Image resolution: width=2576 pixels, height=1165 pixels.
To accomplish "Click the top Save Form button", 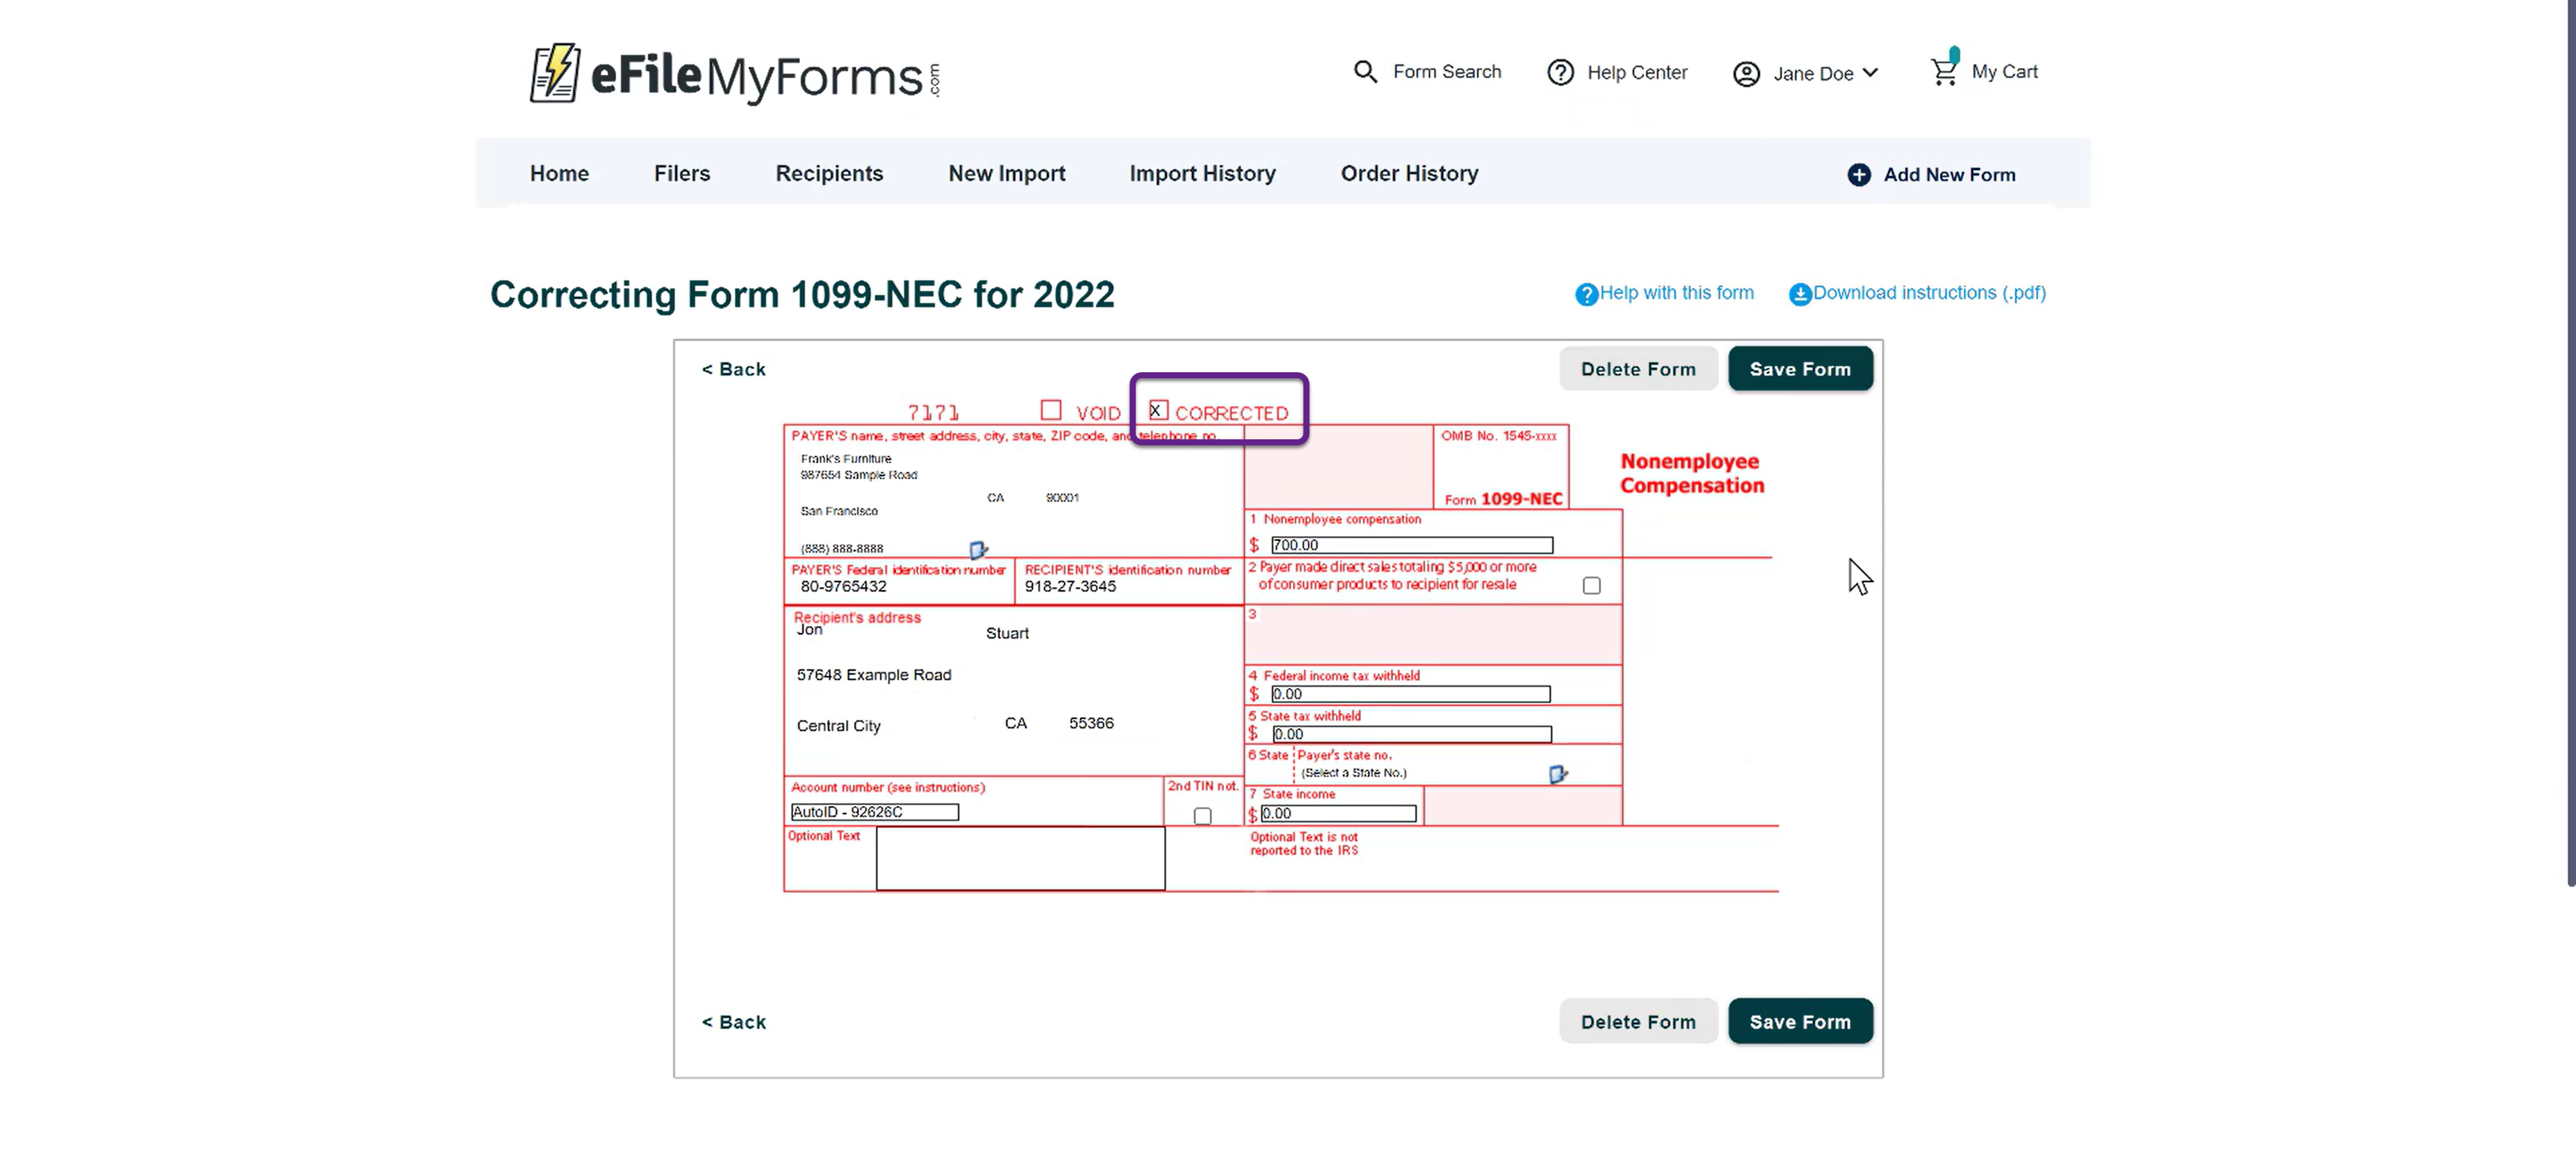I will coord(1799,369).
